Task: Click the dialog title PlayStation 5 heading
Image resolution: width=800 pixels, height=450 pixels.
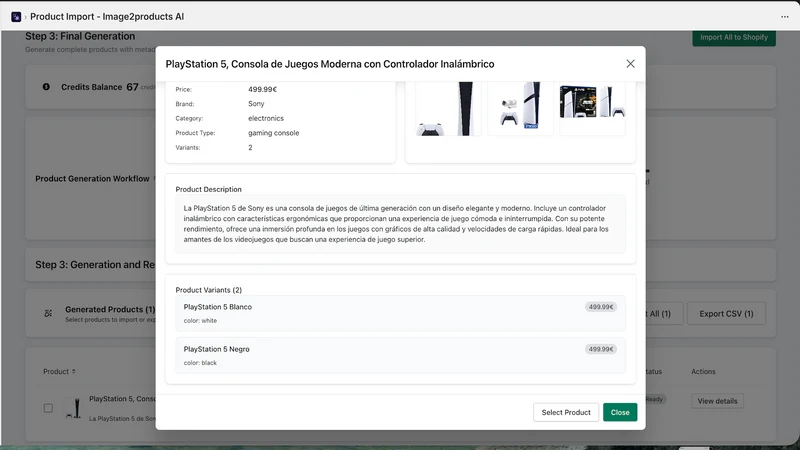Action: (330, 64)
